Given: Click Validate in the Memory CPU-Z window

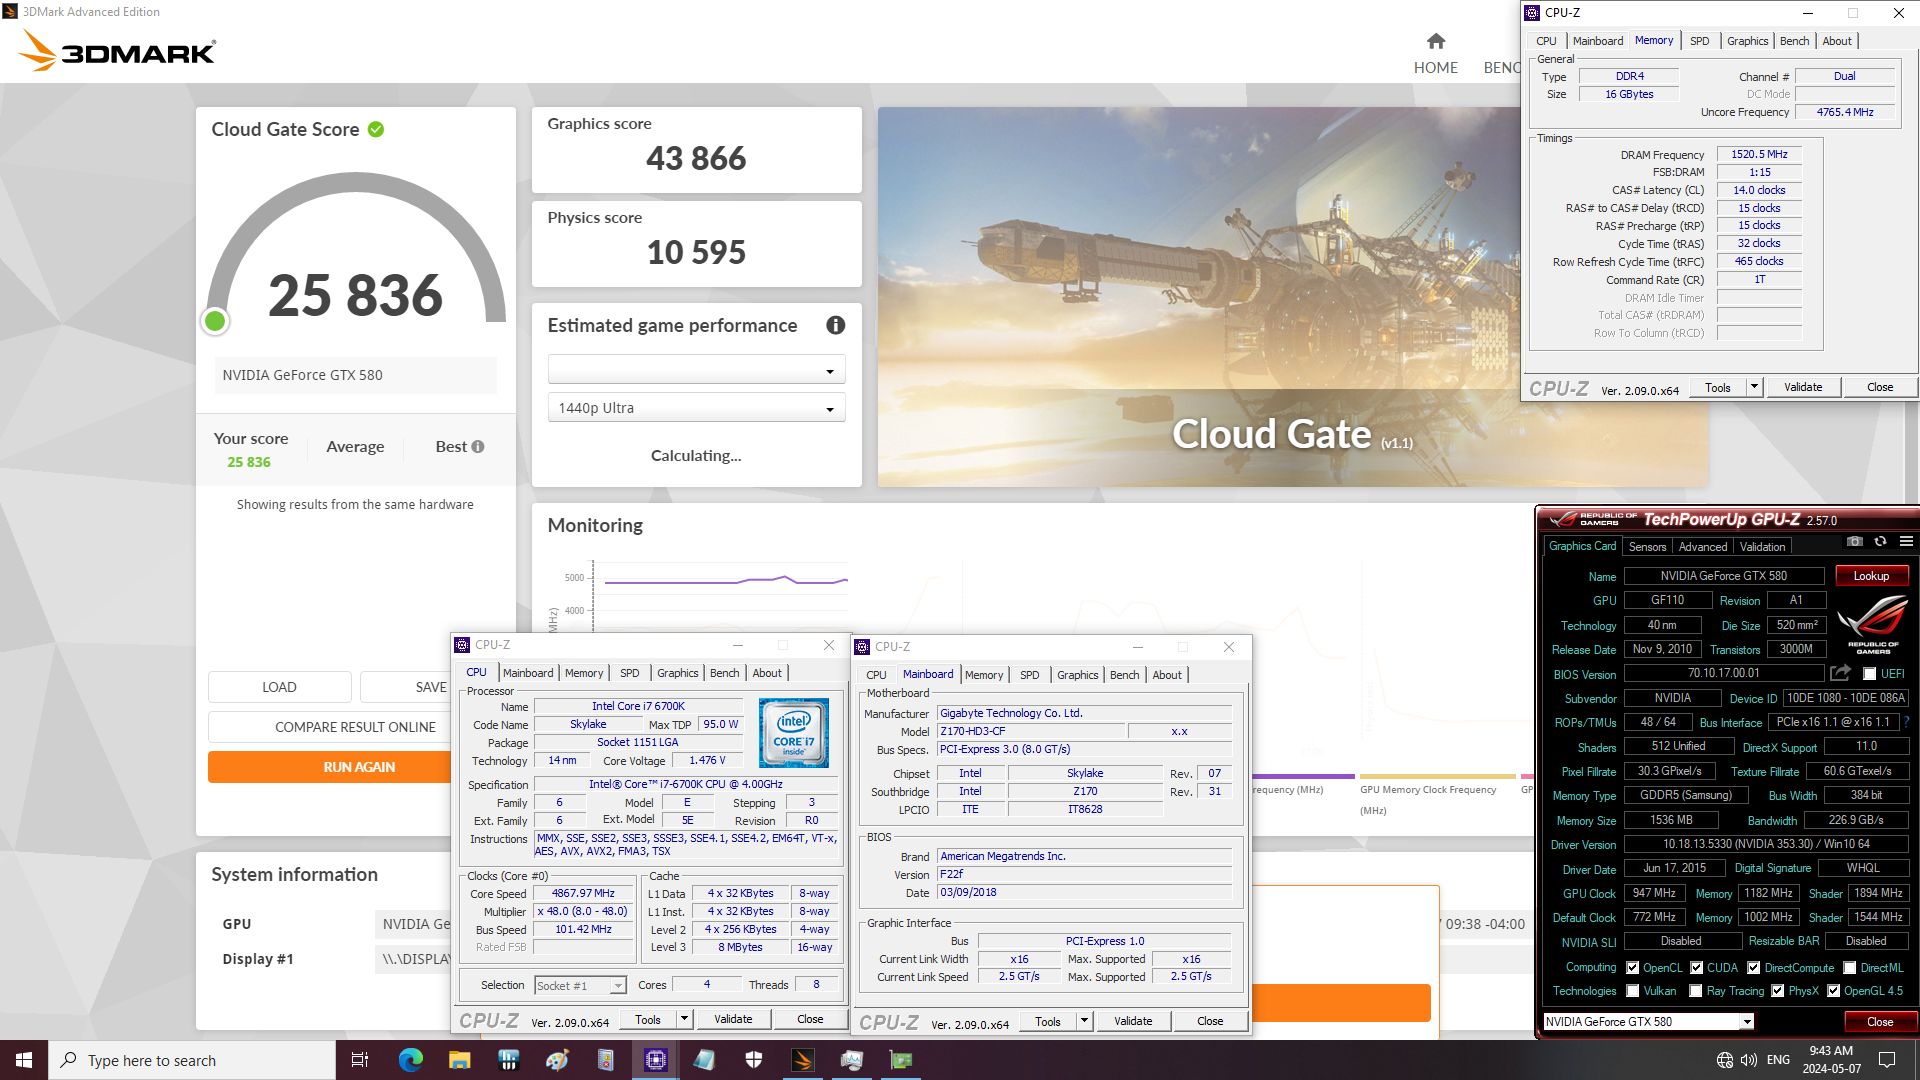Looking at the screenshot, I should tap(1803, 387).
